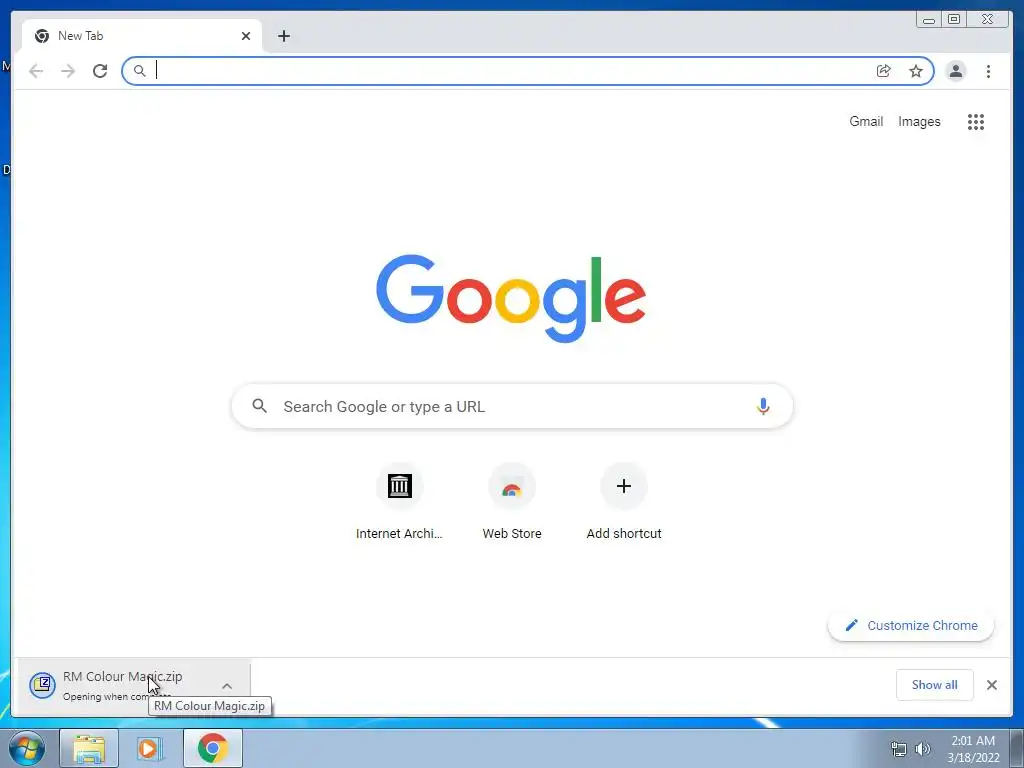Expand RM Colour Magic.zip download options
The height and width of the screenshot is (768, 1024).
227,686
